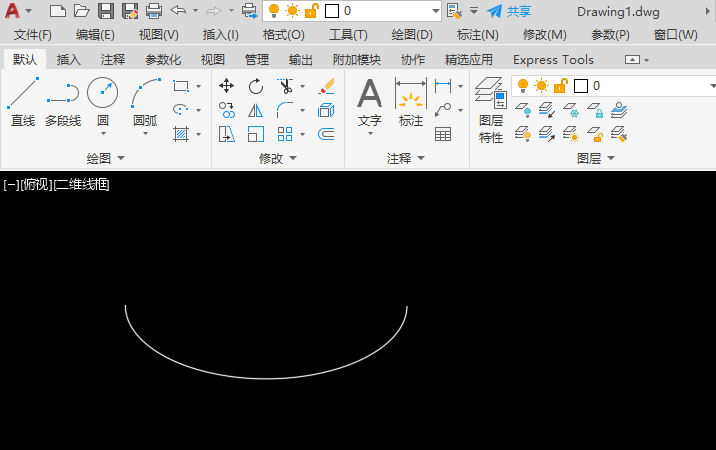Click the Table tool icon

443,134
